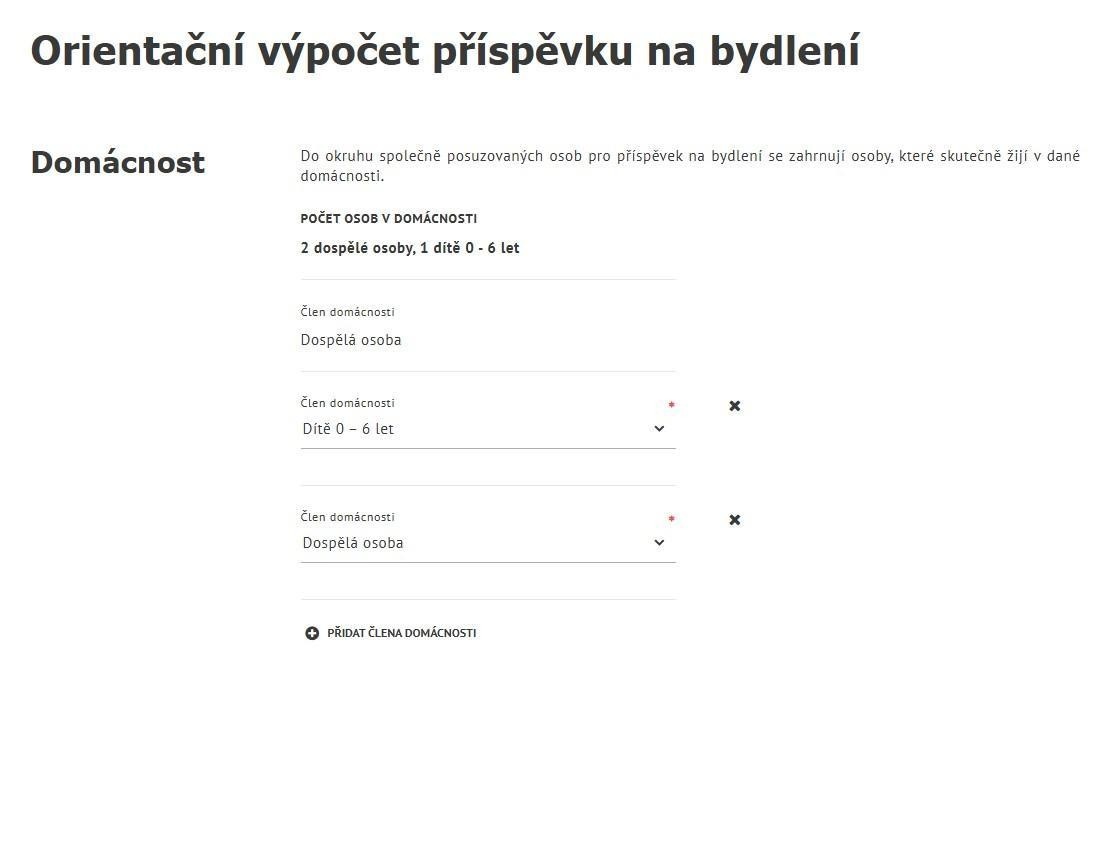Viewport: 1105px width, 868px height.
Task: Click the summary 2 dospělé osoby, 1 dítě
Action: point(410,248)
